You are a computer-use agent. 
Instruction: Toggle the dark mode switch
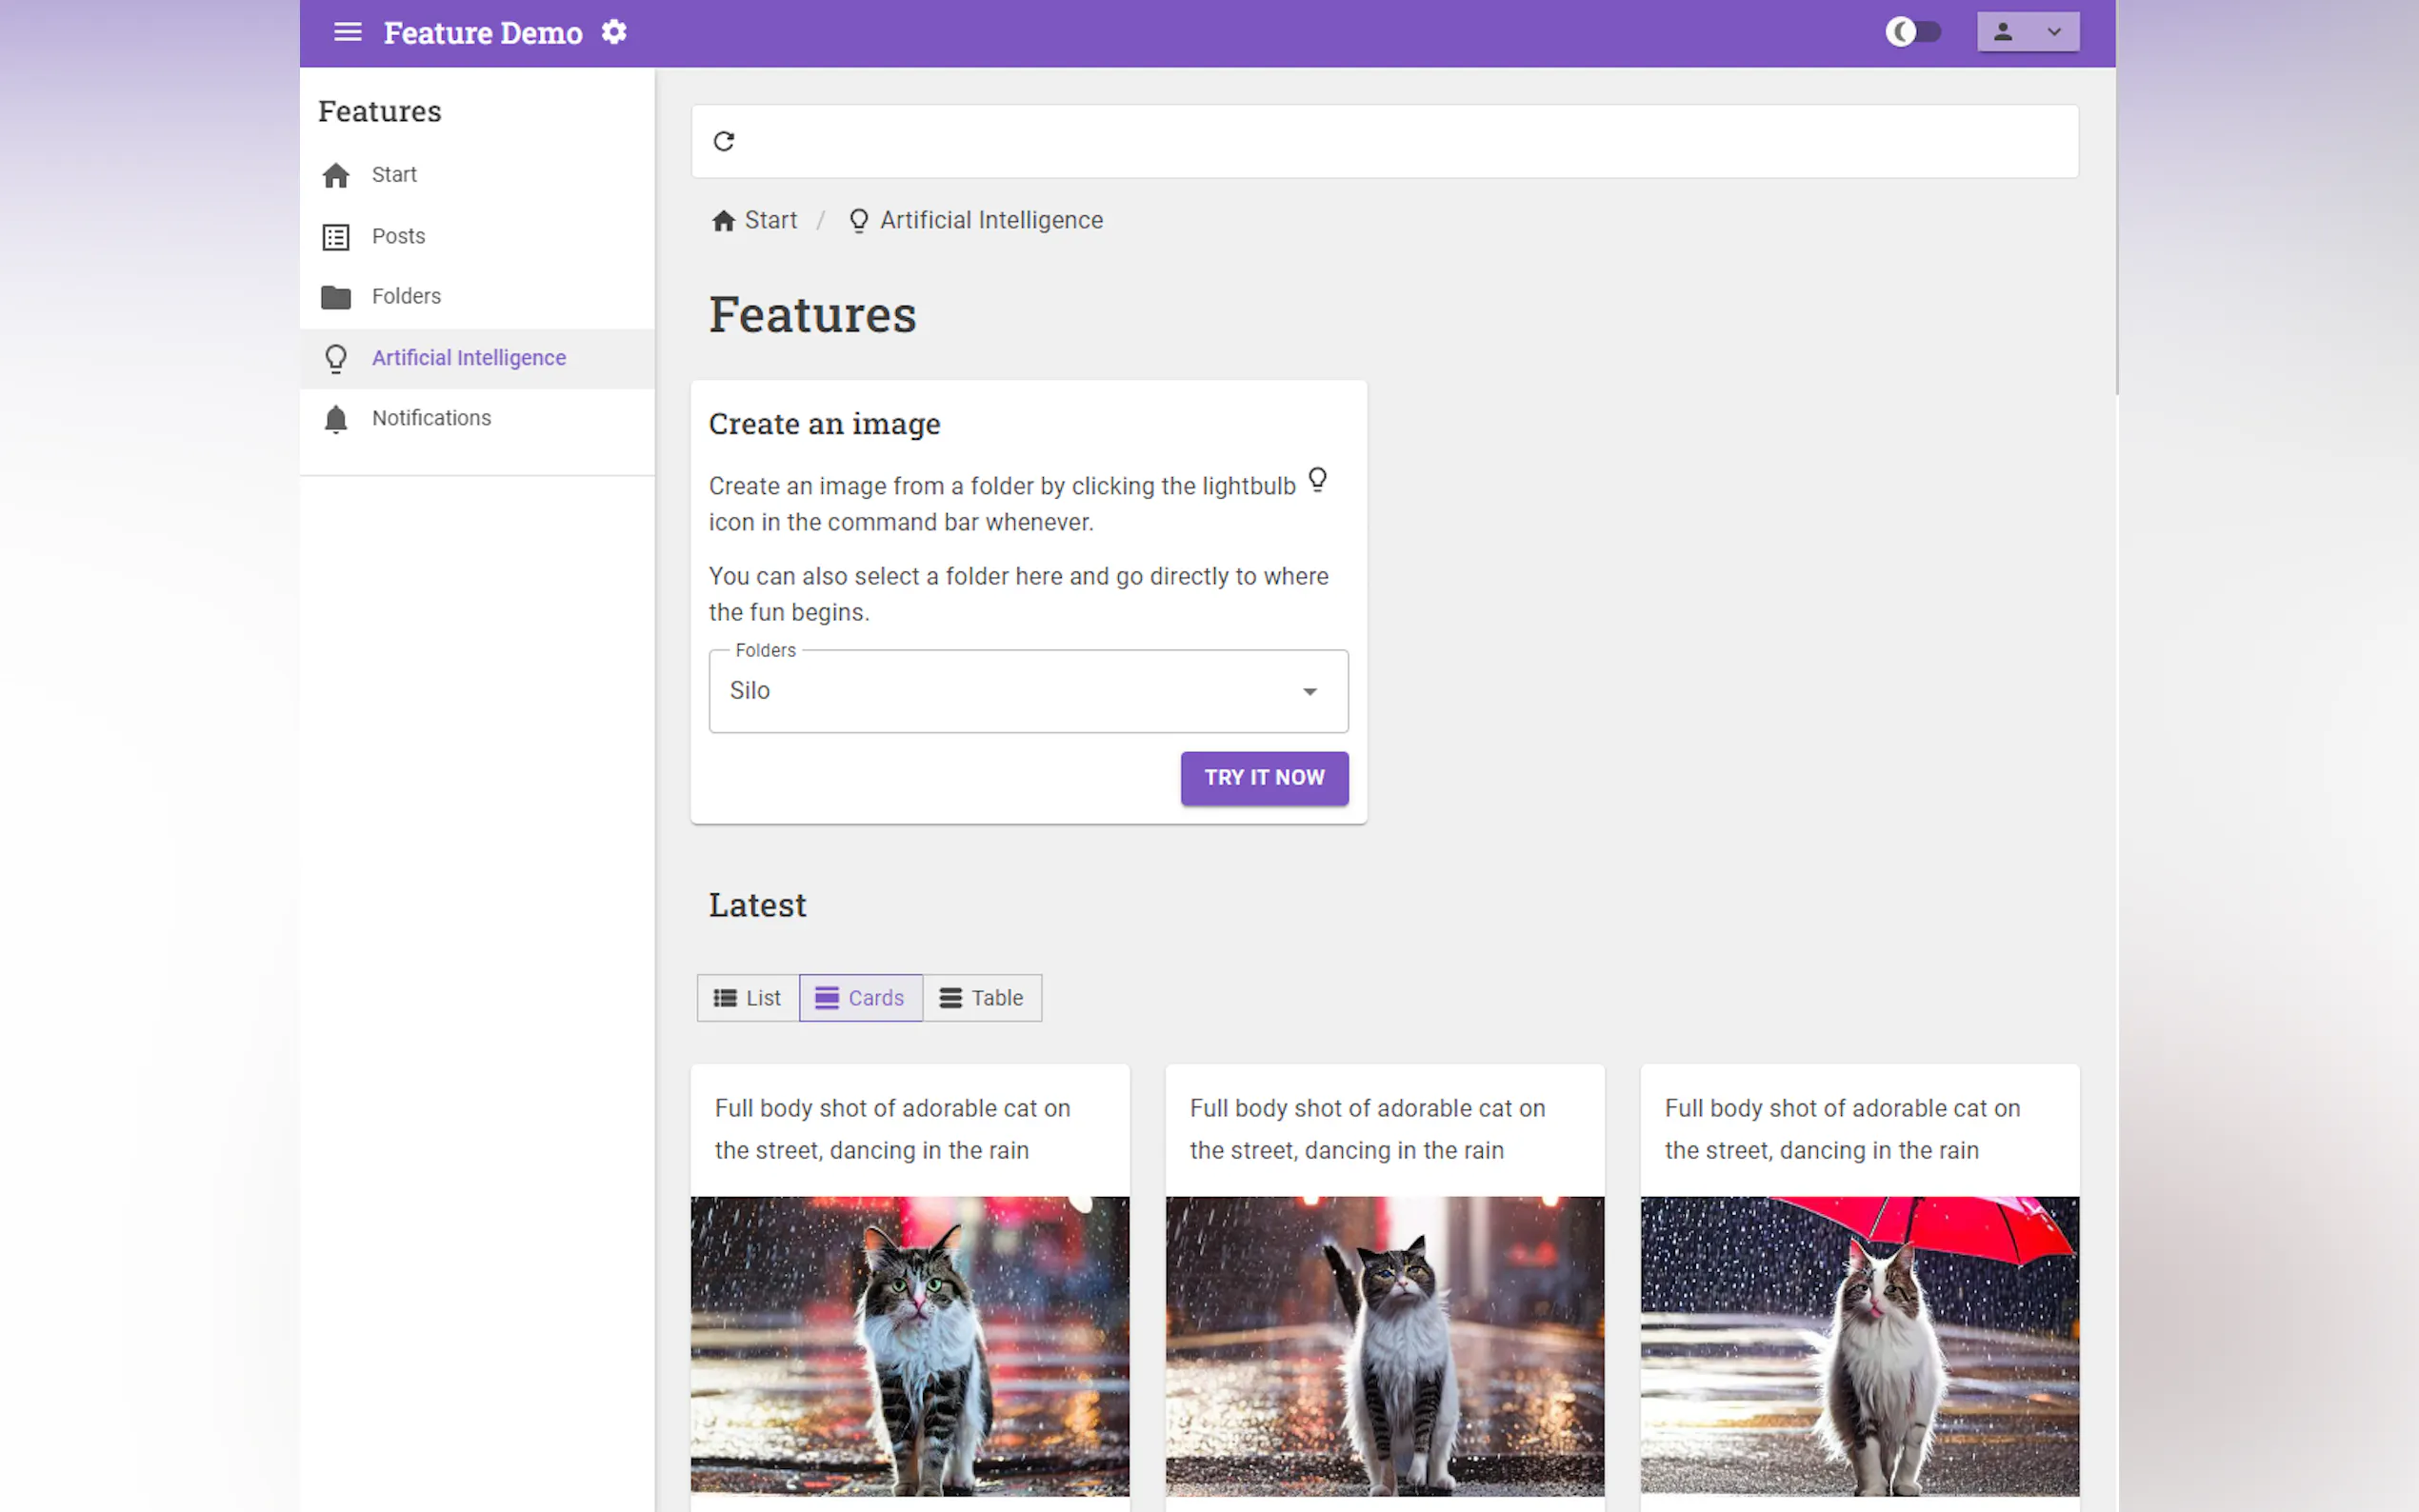click(x=1912, y=32)
